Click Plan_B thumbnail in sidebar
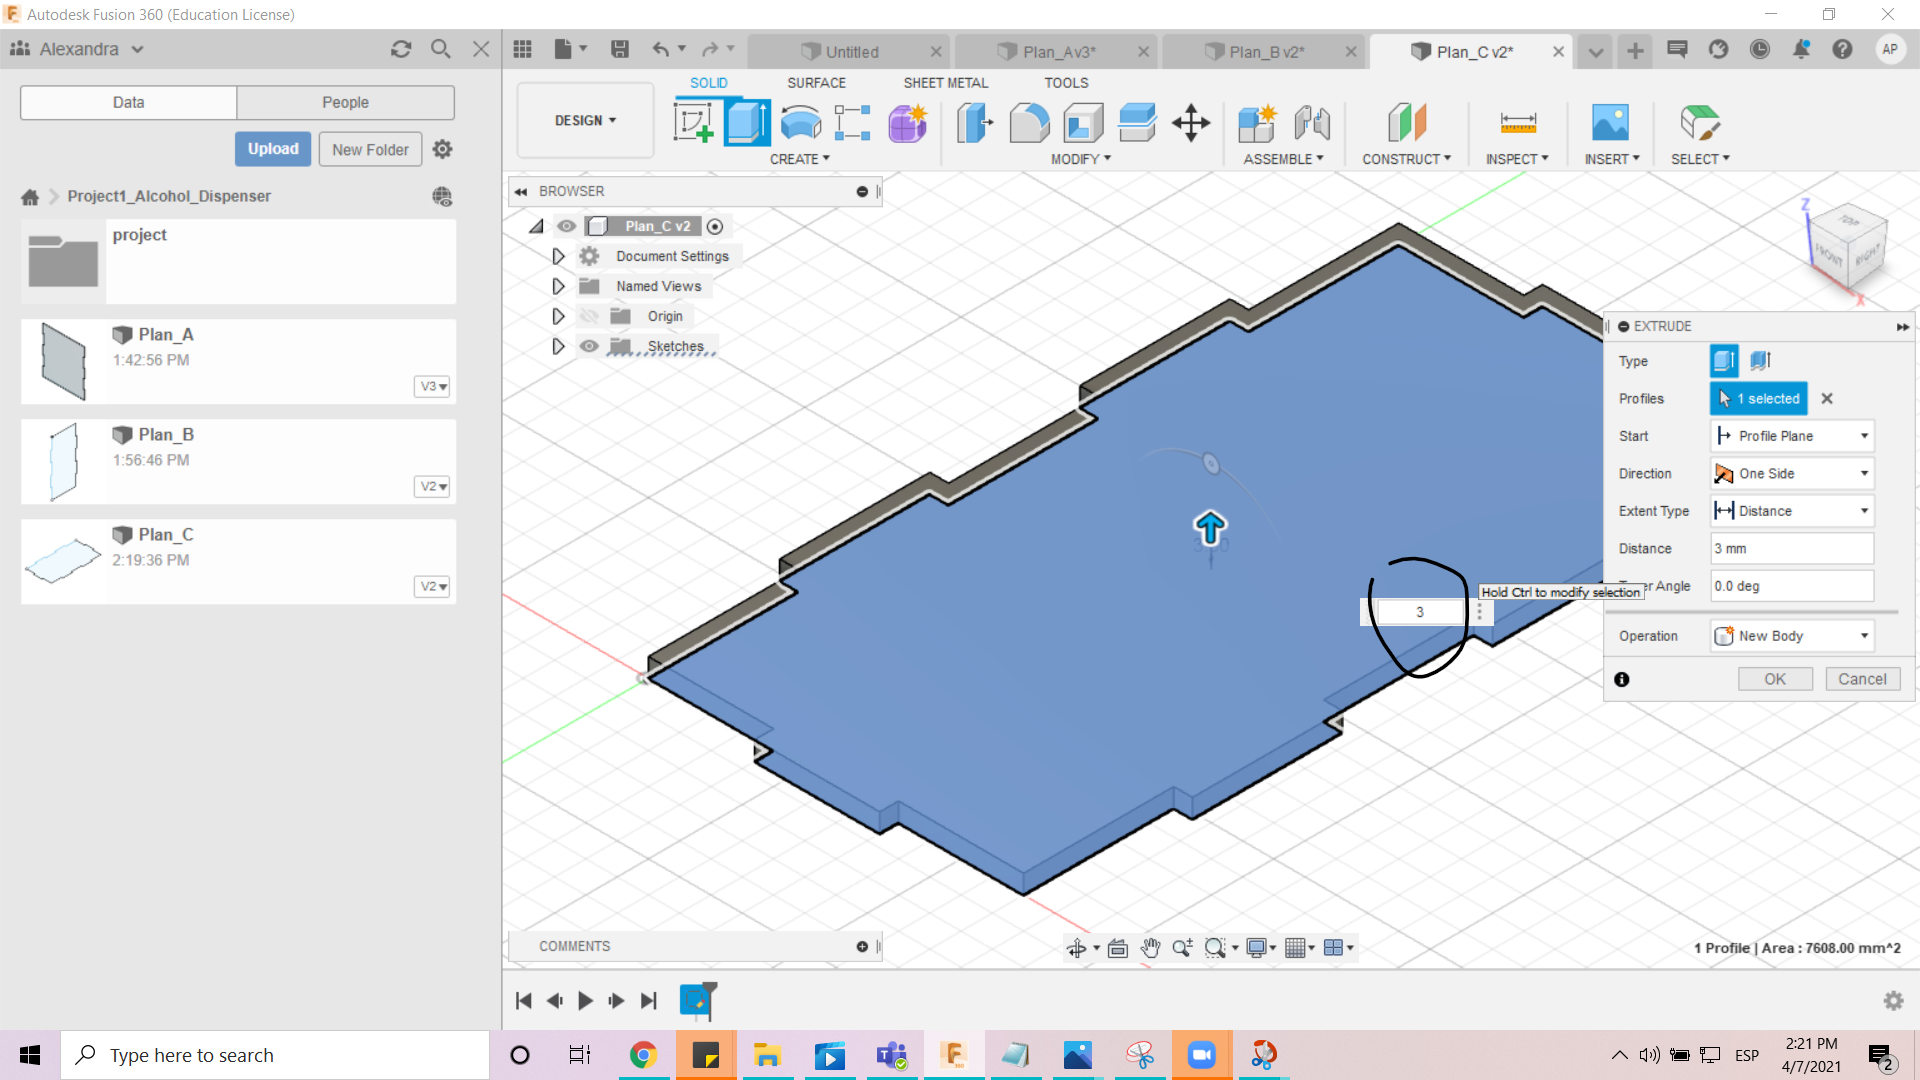Screen dimensions: 1920x1080 (x=65, y=458)
